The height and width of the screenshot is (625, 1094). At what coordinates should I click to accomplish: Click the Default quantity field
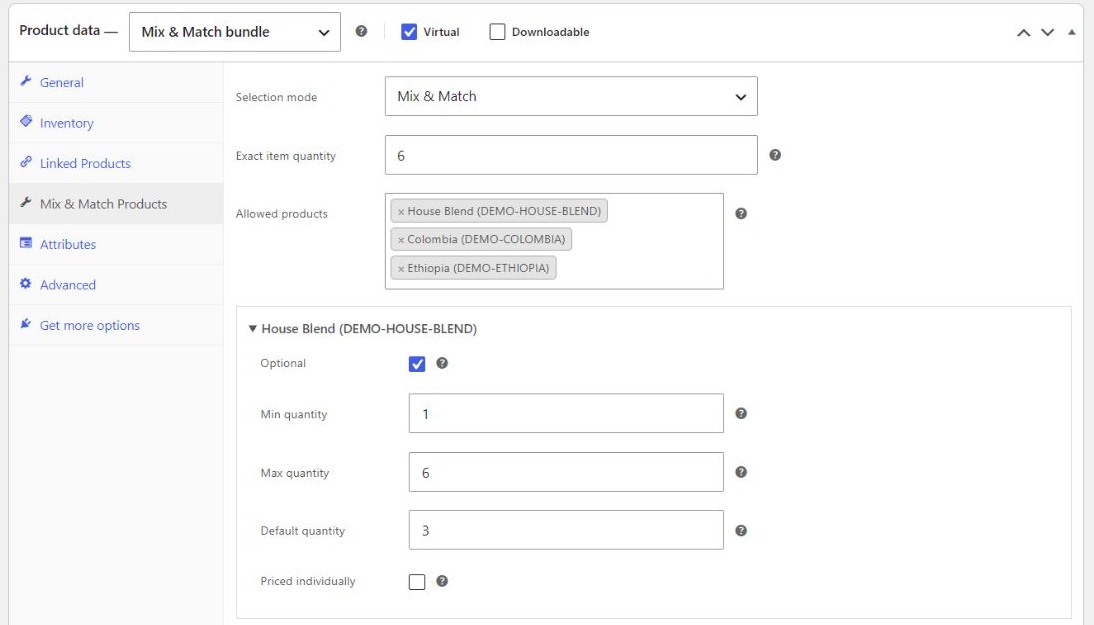click(x=566, y=530)
